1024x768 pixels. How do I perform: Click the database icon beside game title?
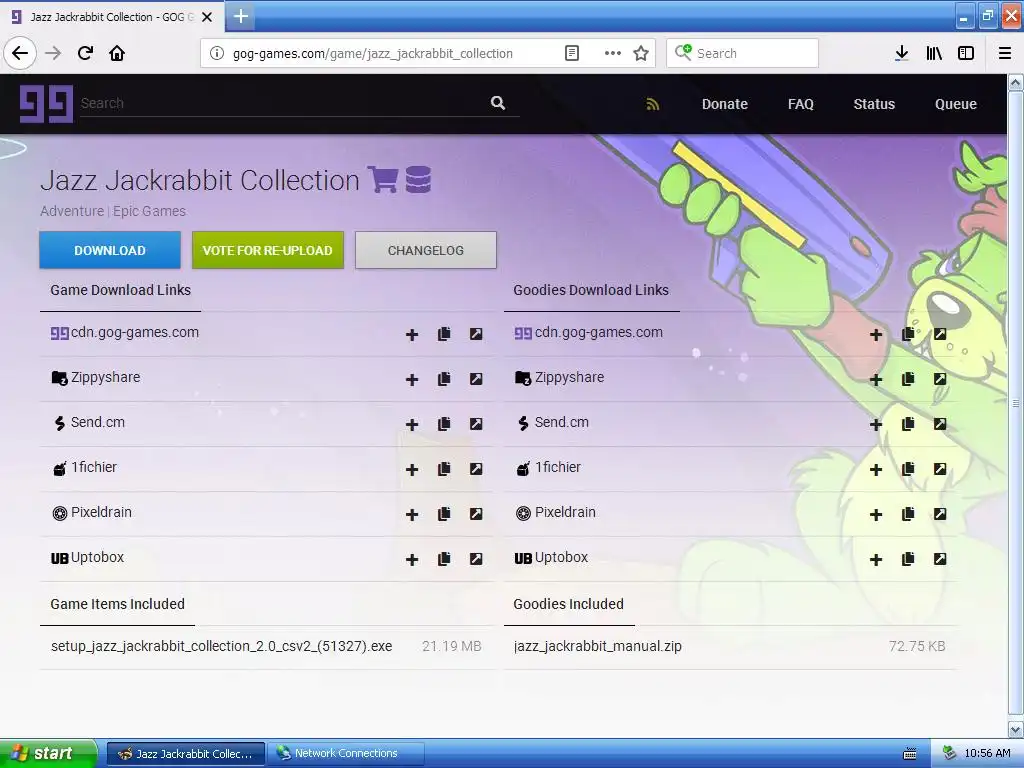pyautogui.click(x=418, y=179)
